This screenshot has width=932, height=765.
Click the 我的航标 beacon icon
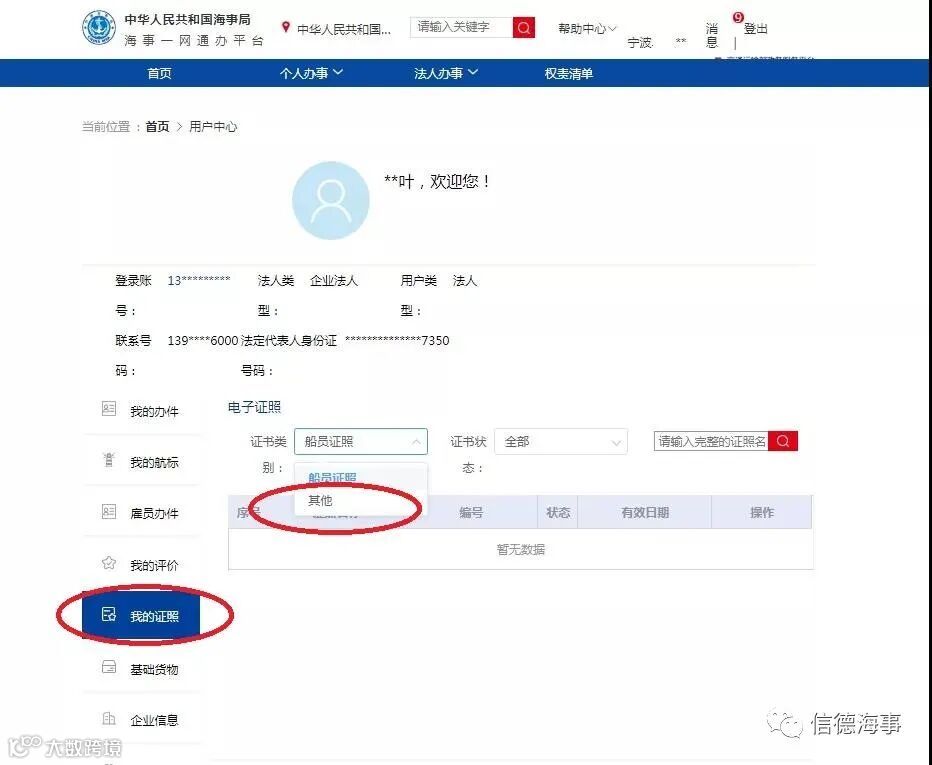[109, 459]
